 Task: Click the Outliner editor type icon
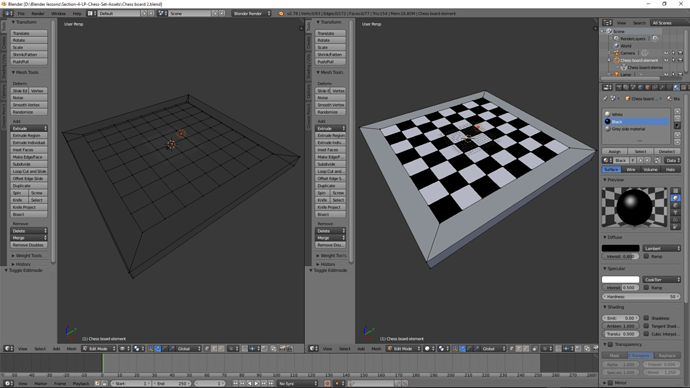point(607,22)
